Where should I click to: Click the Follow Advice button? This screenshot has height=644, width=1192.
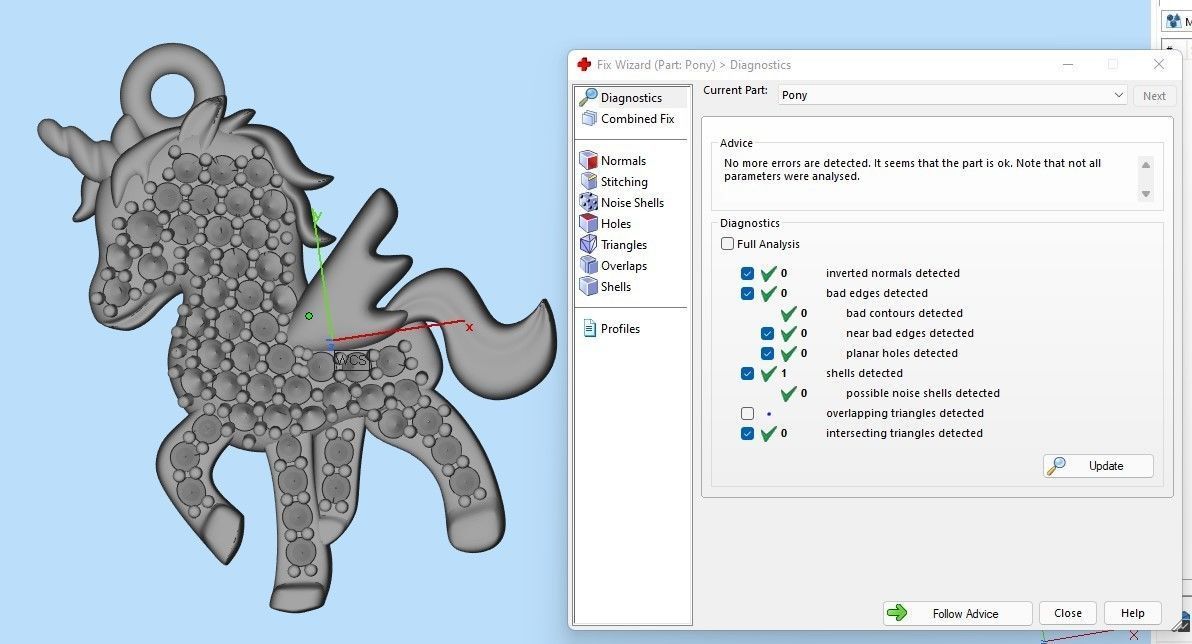957,614
